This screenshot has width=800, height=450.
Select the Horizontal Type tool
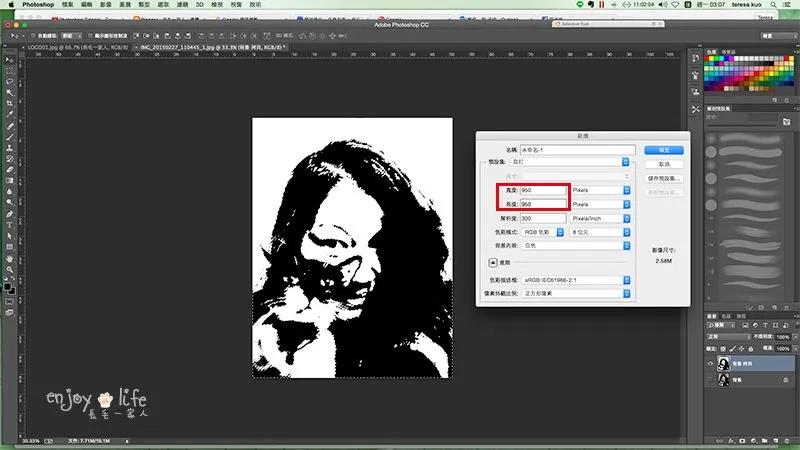(x=9, y=225)
